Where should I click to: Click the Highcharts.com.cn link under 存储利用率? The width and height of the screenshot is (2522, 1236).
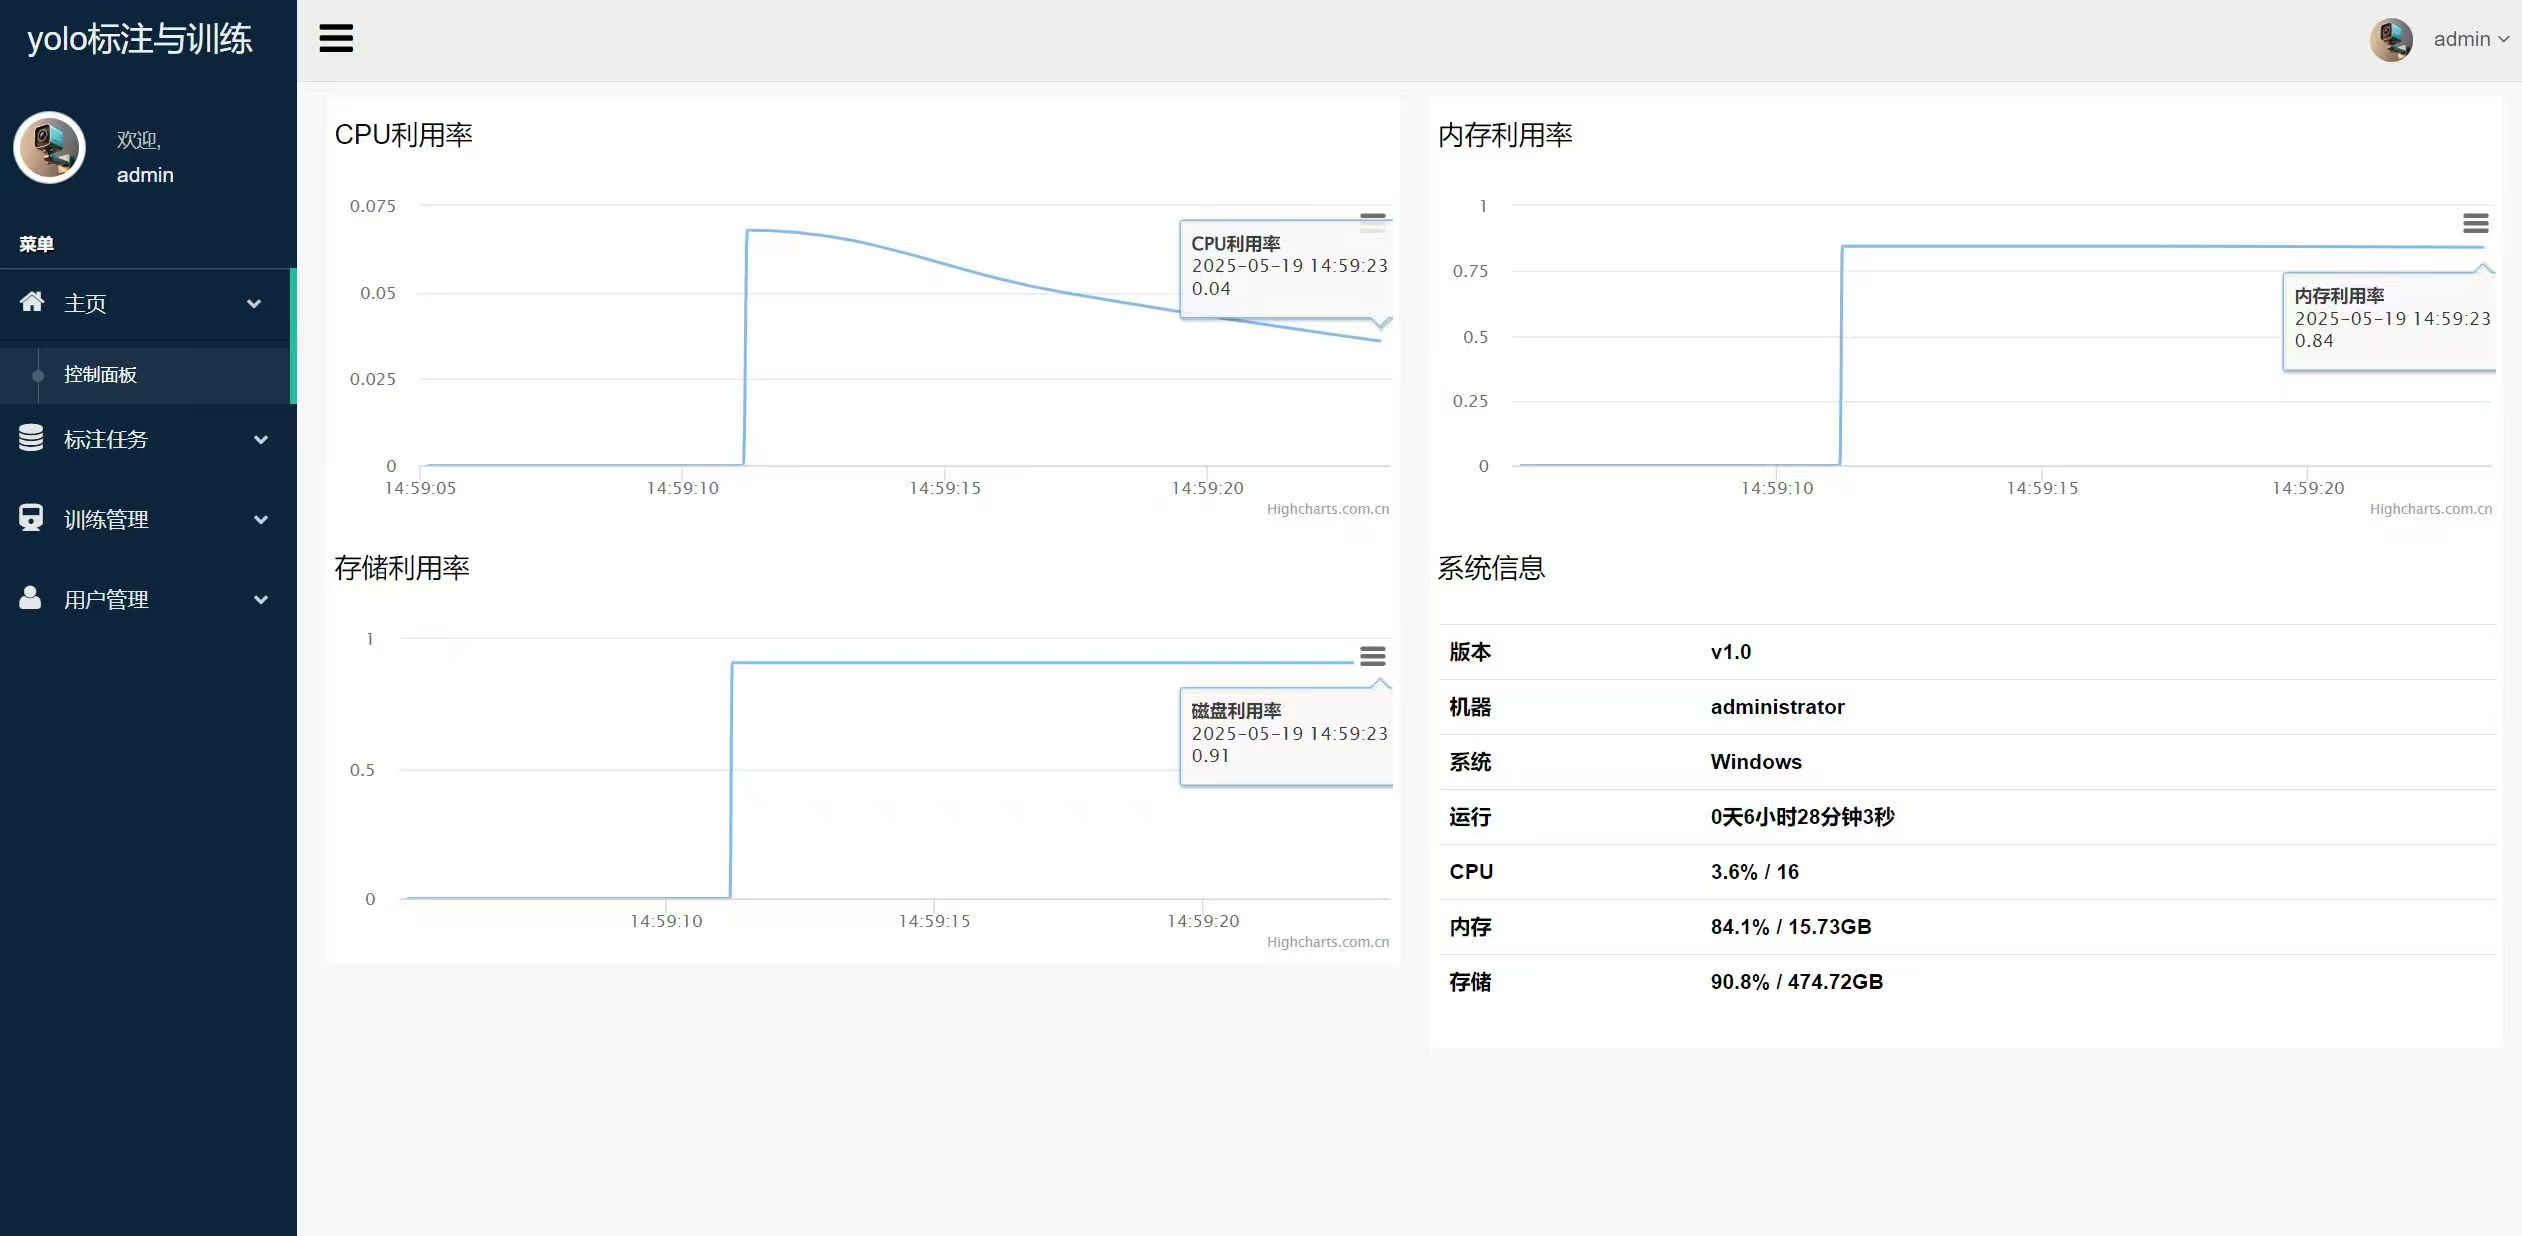pos(1328,941)
